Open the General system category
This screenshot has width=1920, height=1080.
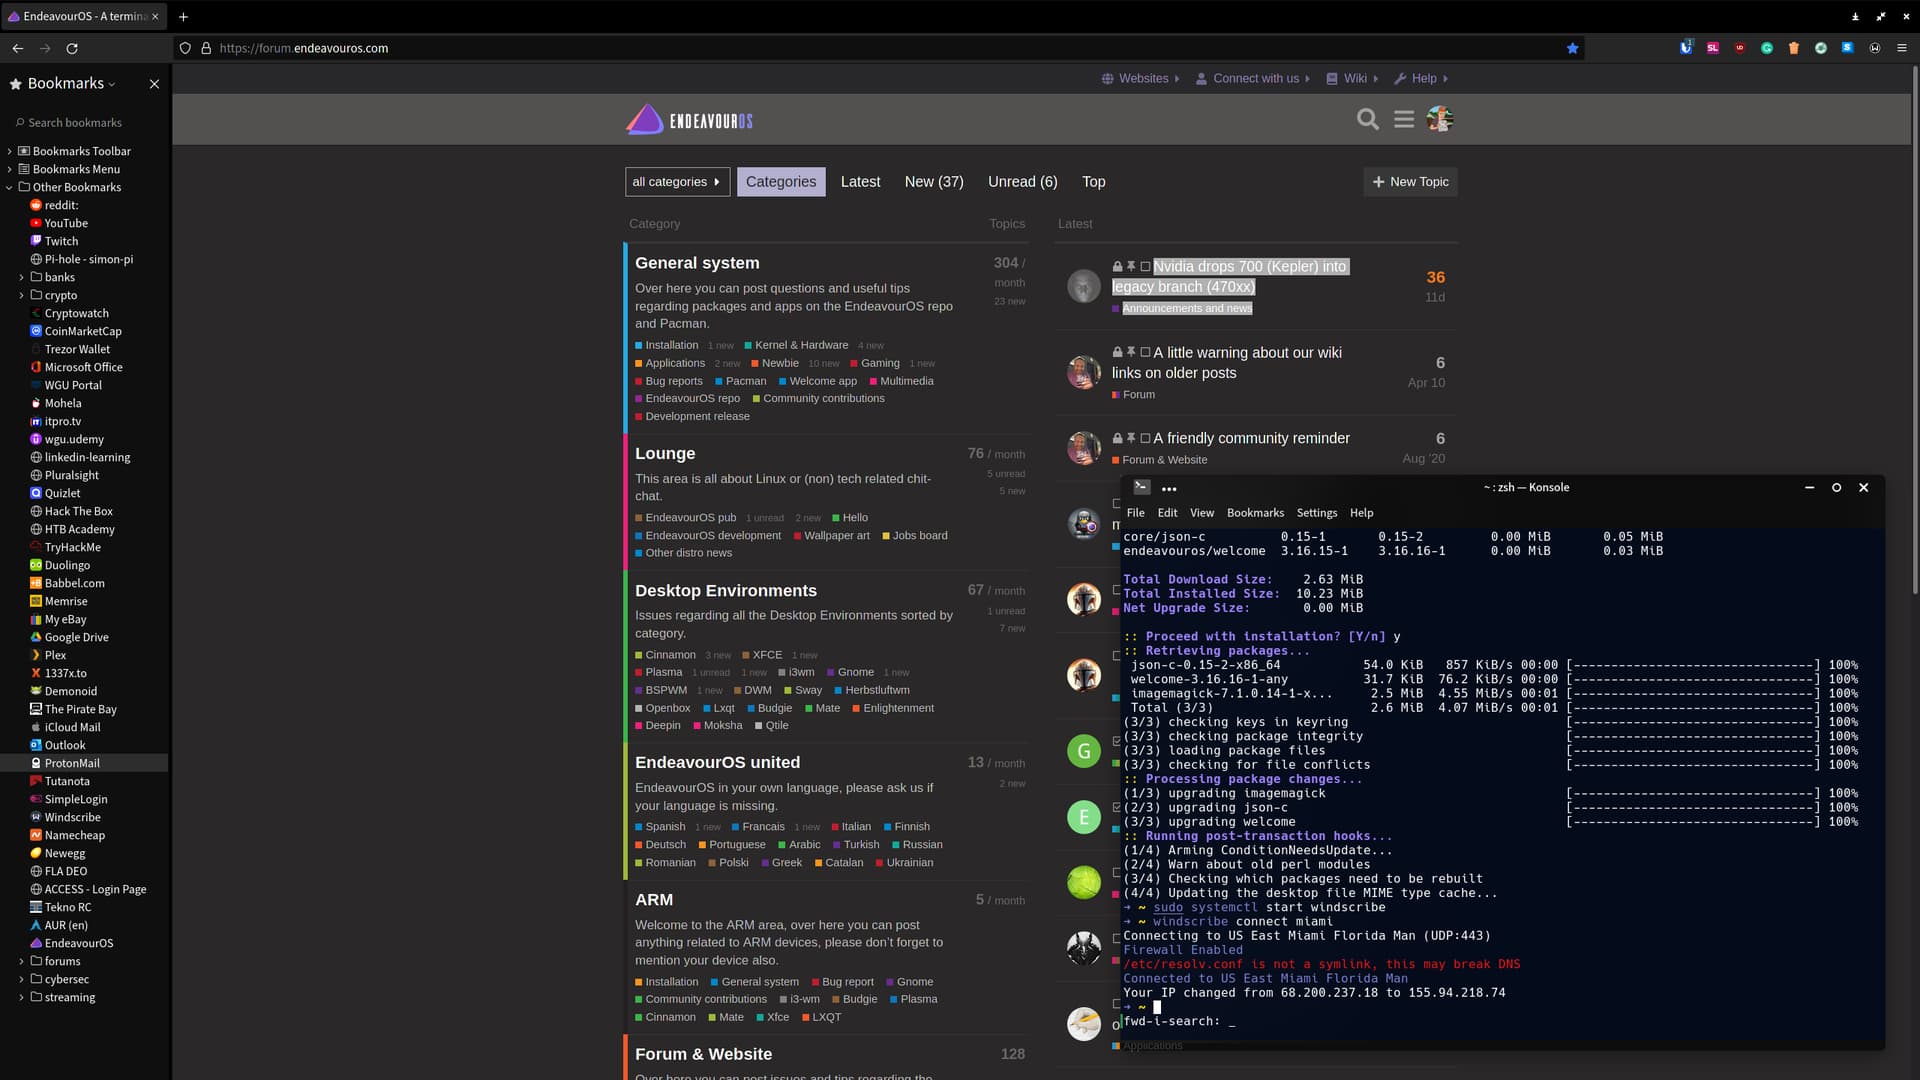(x=697, y=263)
